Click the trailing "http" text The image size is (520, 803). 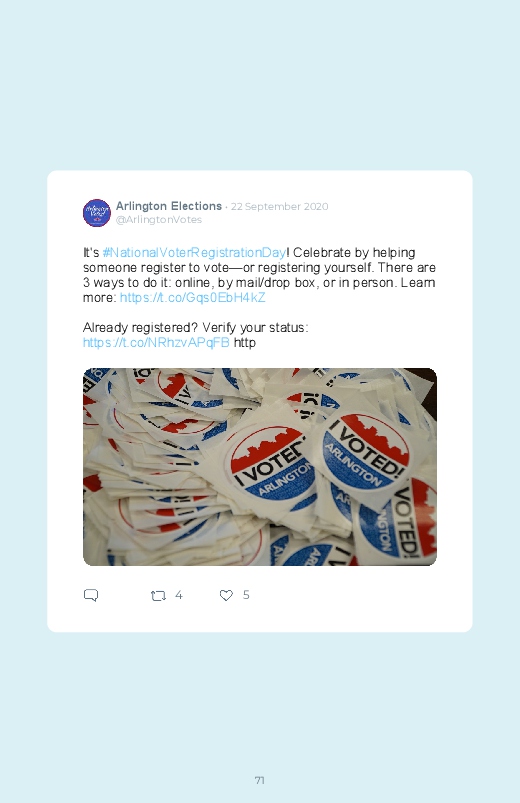point(245,343)
